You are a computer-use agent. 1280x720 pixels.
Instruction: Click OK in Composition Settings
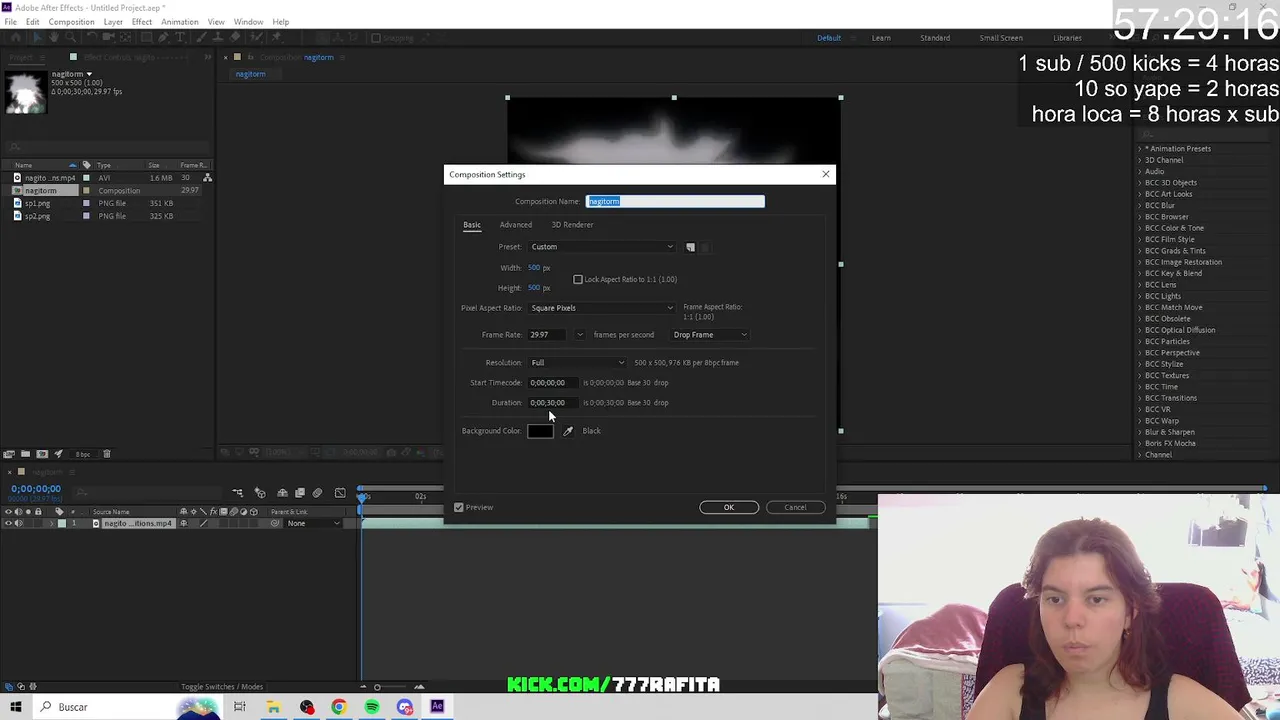coord(729,507)
